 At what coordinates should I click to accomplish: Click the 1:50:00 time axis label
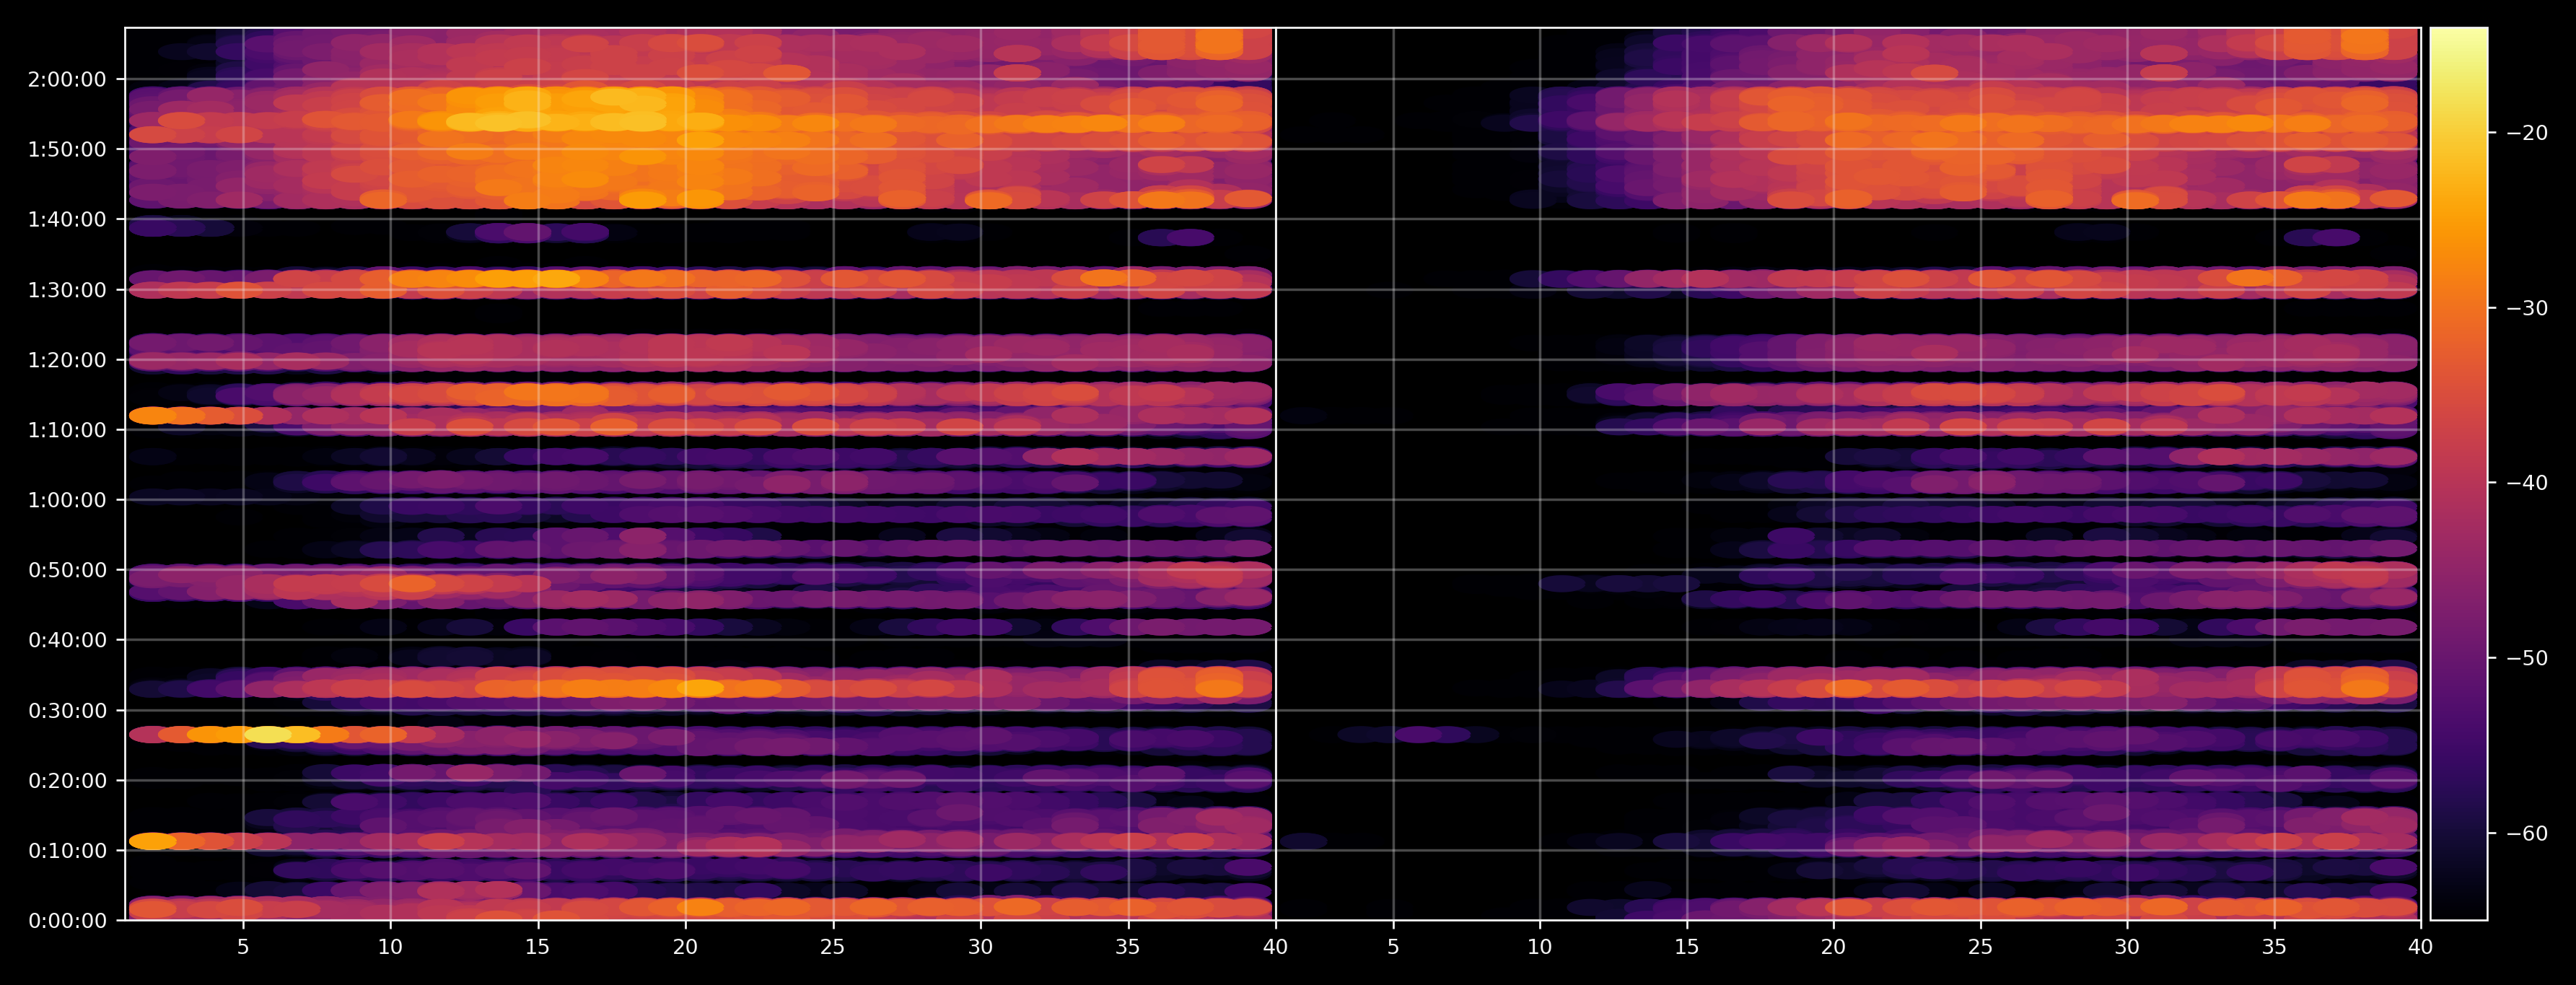[67, 149]
